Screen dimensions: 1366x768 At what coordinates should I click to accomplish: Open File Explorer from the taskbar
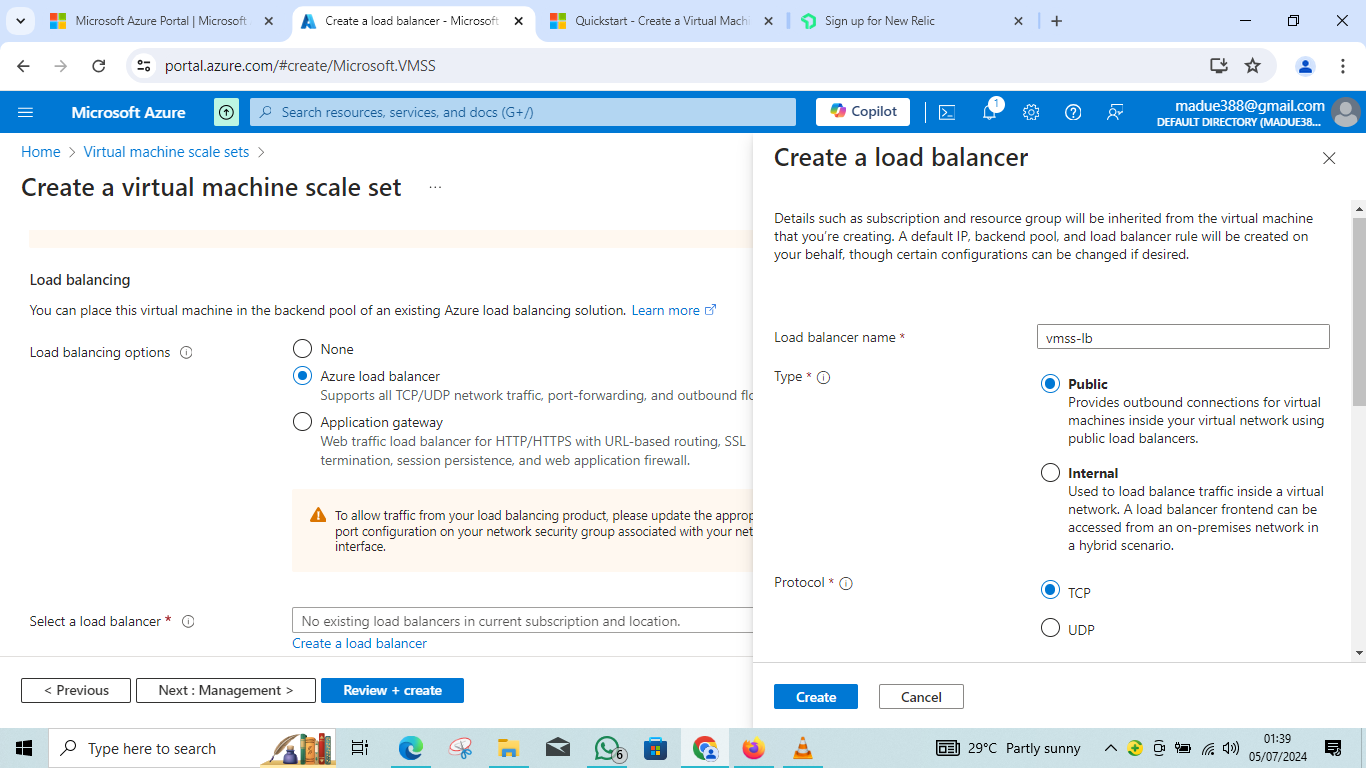[x=508, y=748]
